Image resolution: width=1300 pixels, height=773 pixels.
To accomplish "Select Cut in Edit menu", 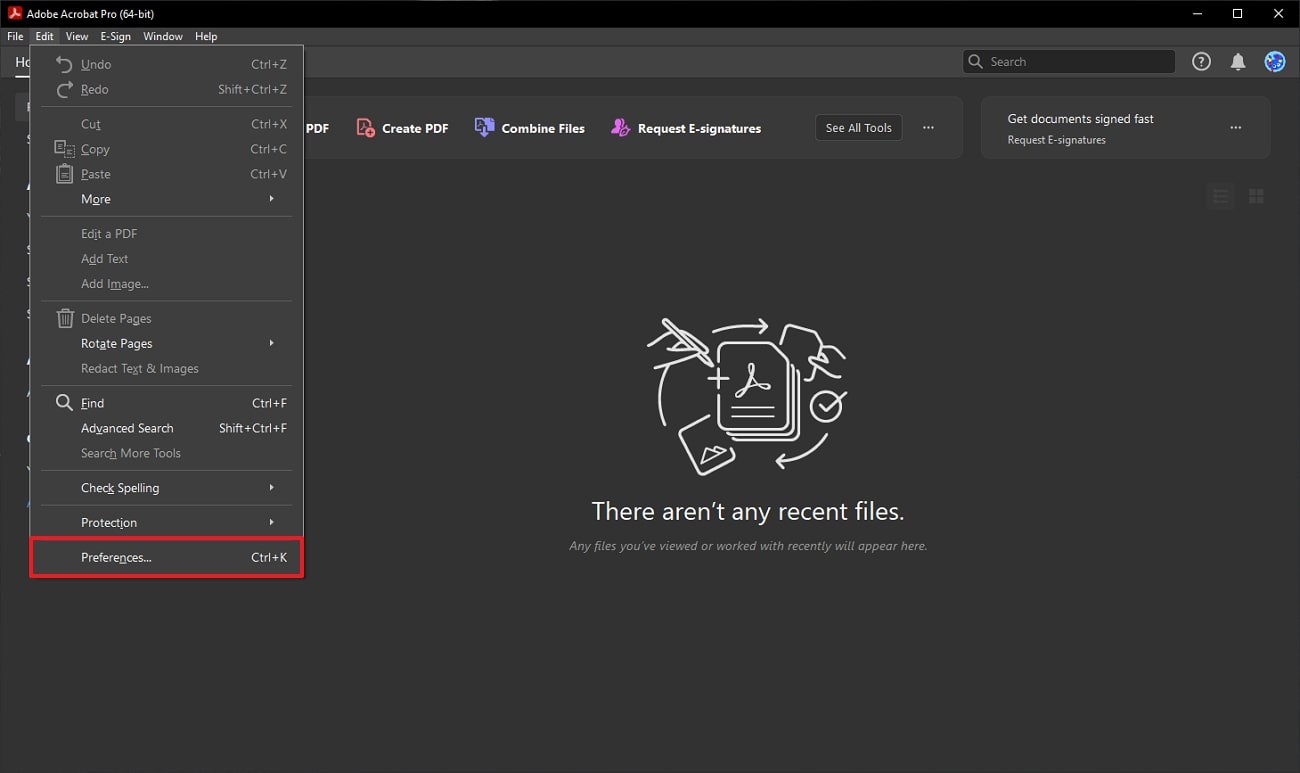I will [x=166, y=124].
